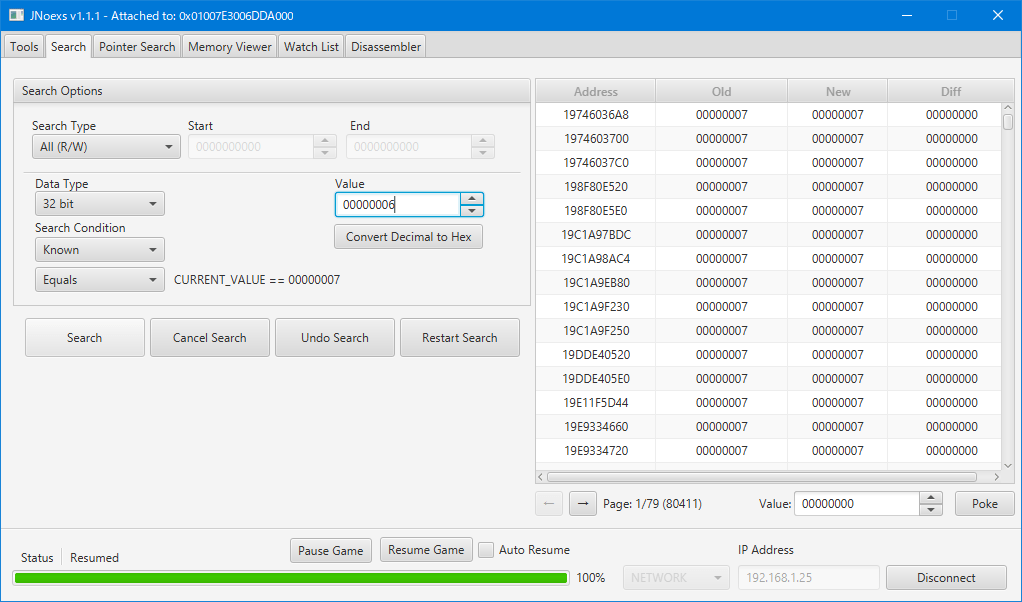Click the disabled Start address field
Screen dimensions: 1022x602
click(x=251, y=147)
